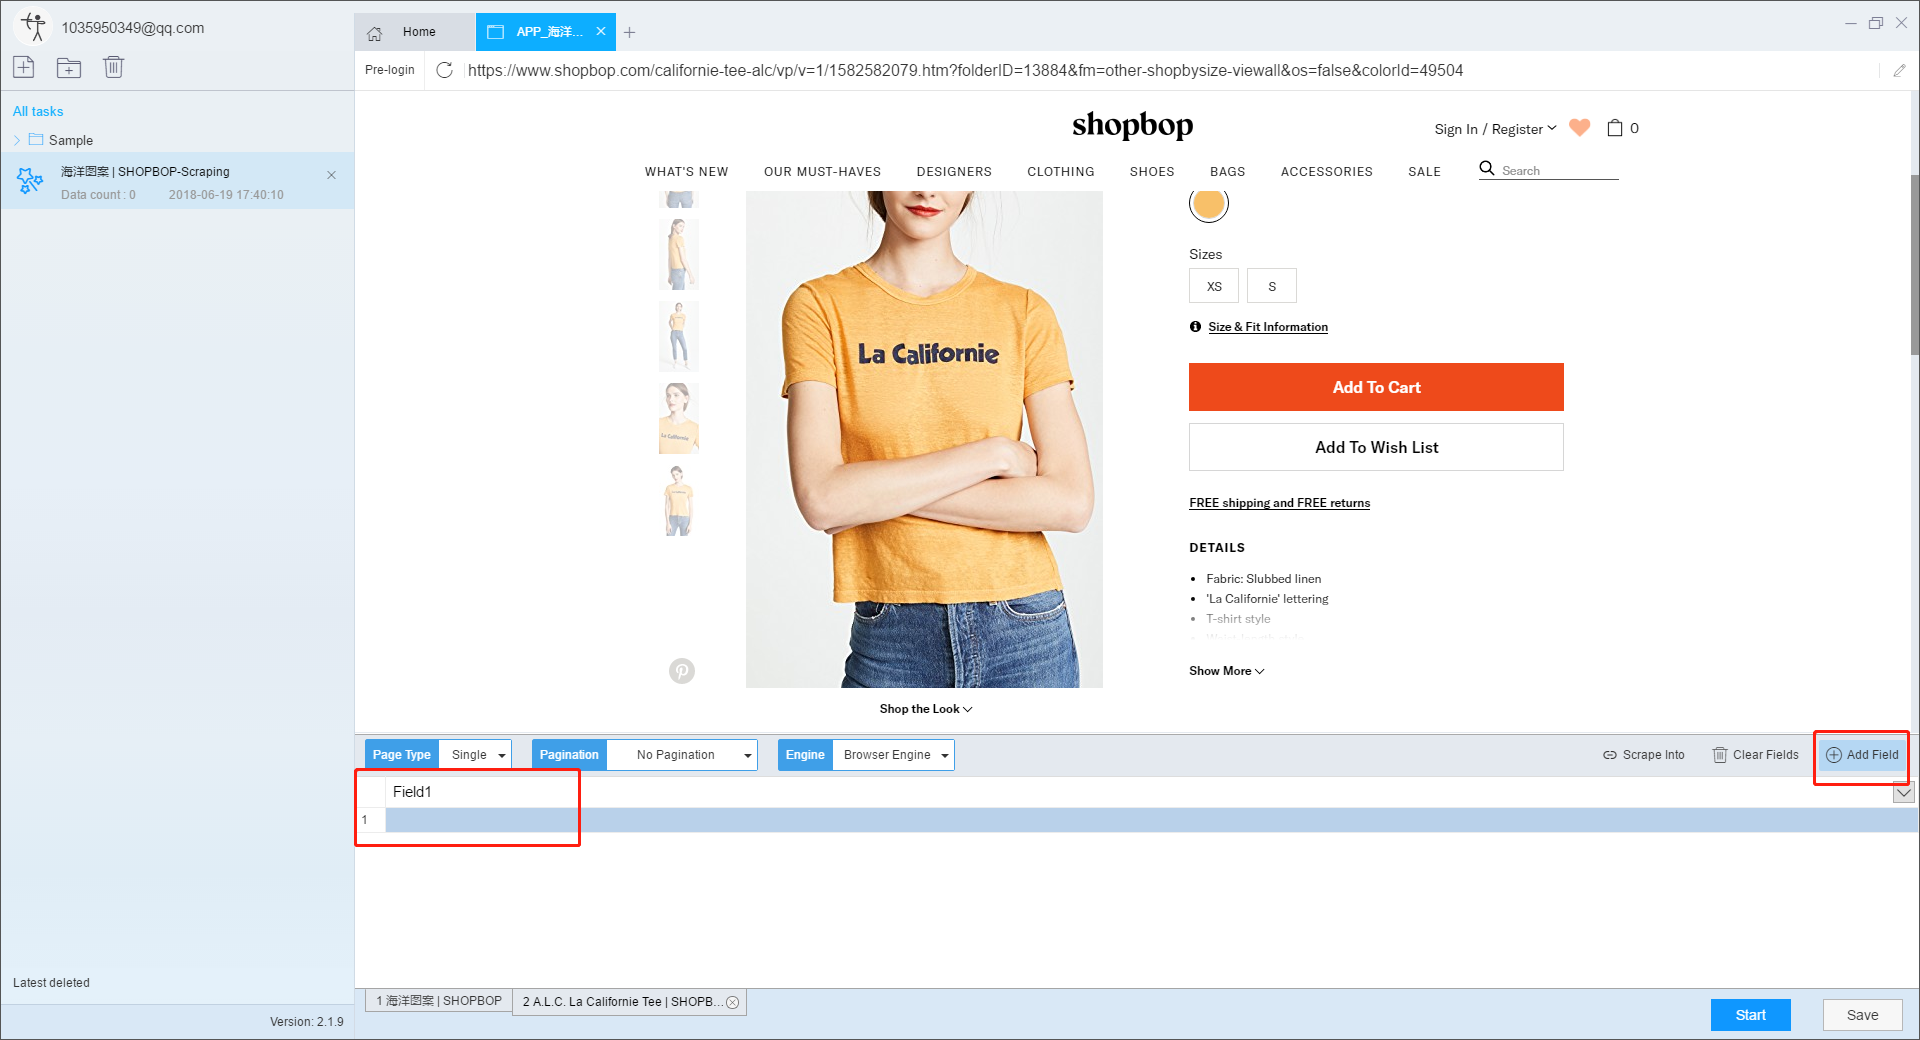
Task: Click the shopbop logo
Action: coord(1132,125)
